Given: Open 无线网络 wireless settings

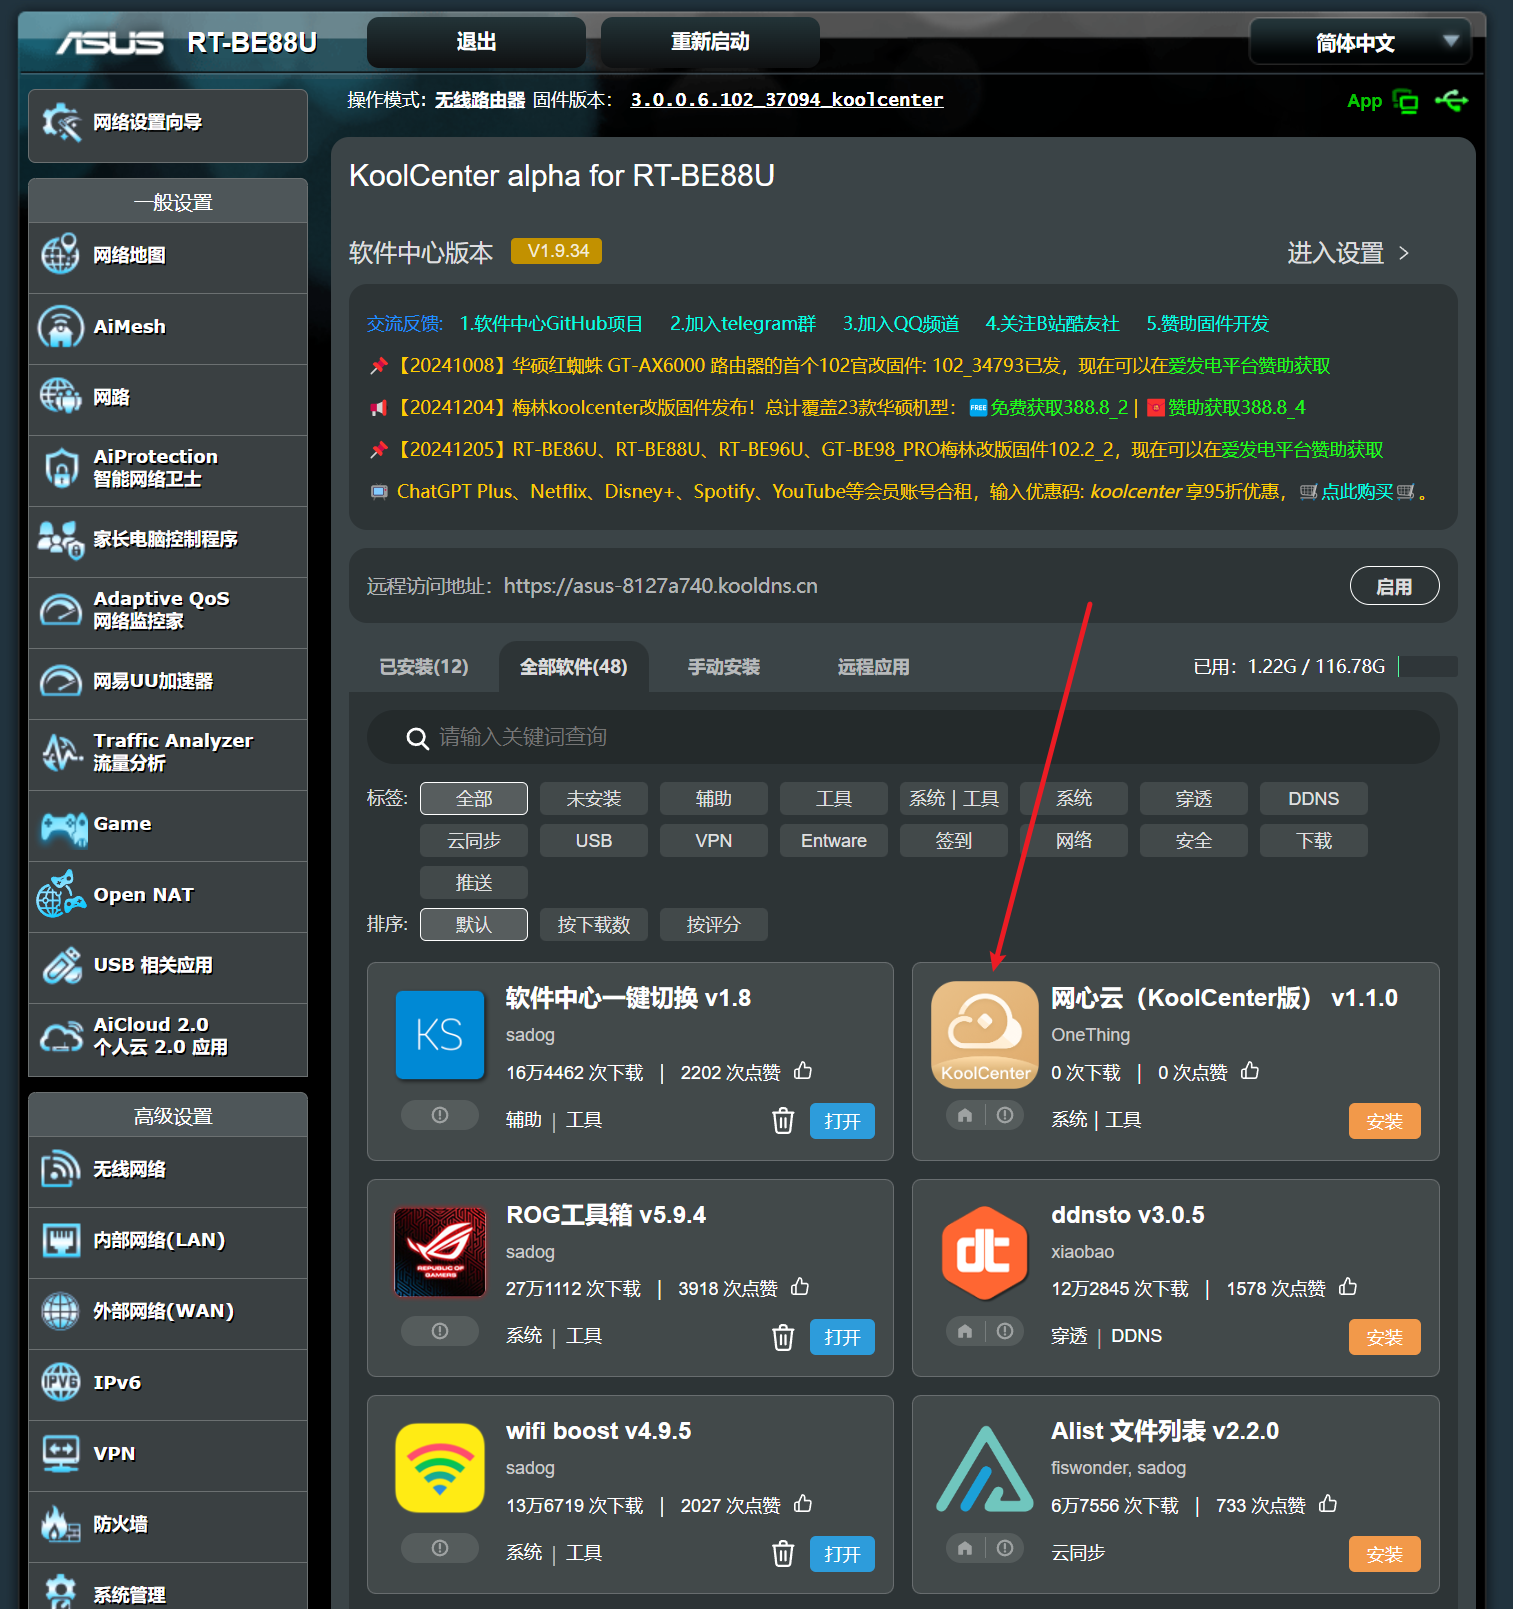Looking at the screenshot, I should click(x=168, y=1170).
